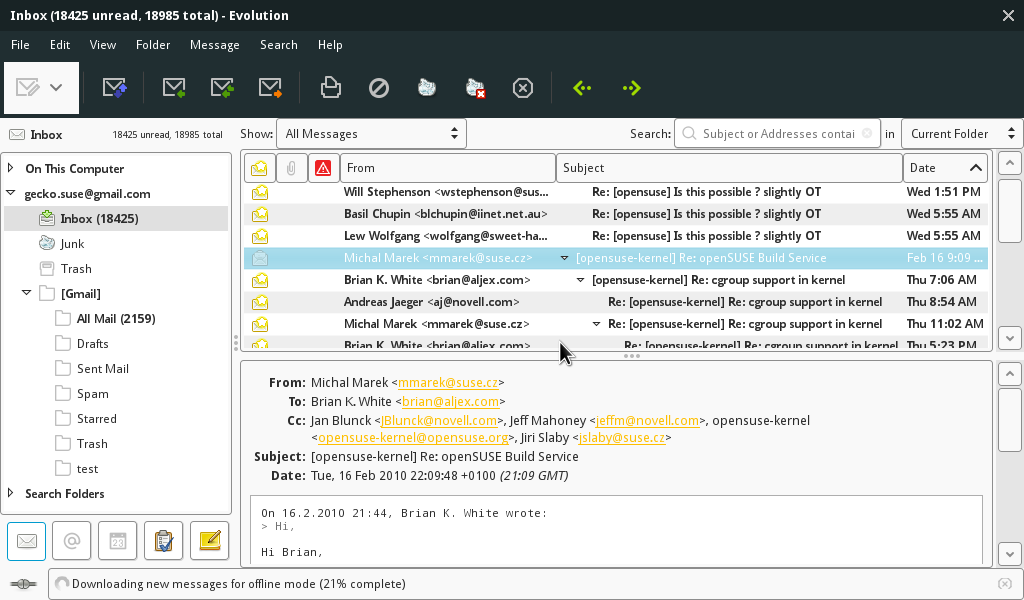Click the jeffm@novell.com link

(x=647, y=420)
